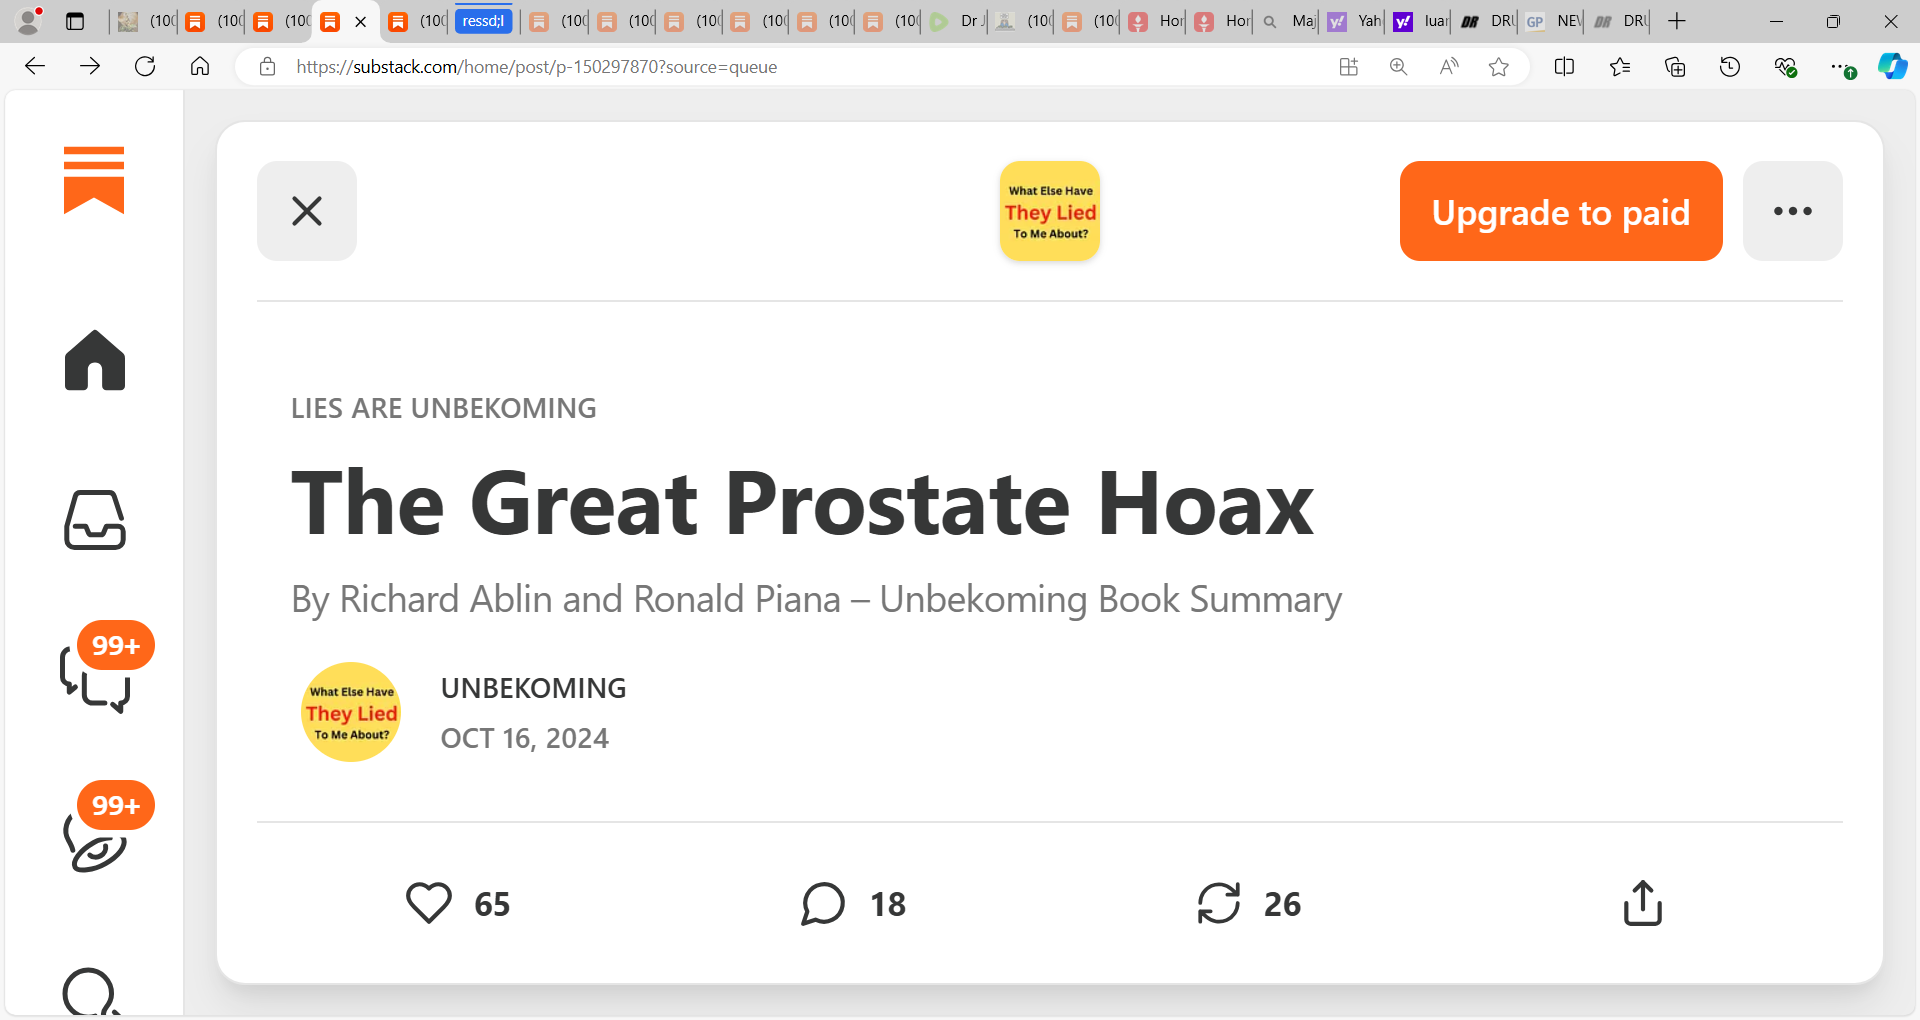This screenshot has width=1920, height=1020.
Task: Click the zoom magnifier in the address bar
Action: [x=1398, y=67]
